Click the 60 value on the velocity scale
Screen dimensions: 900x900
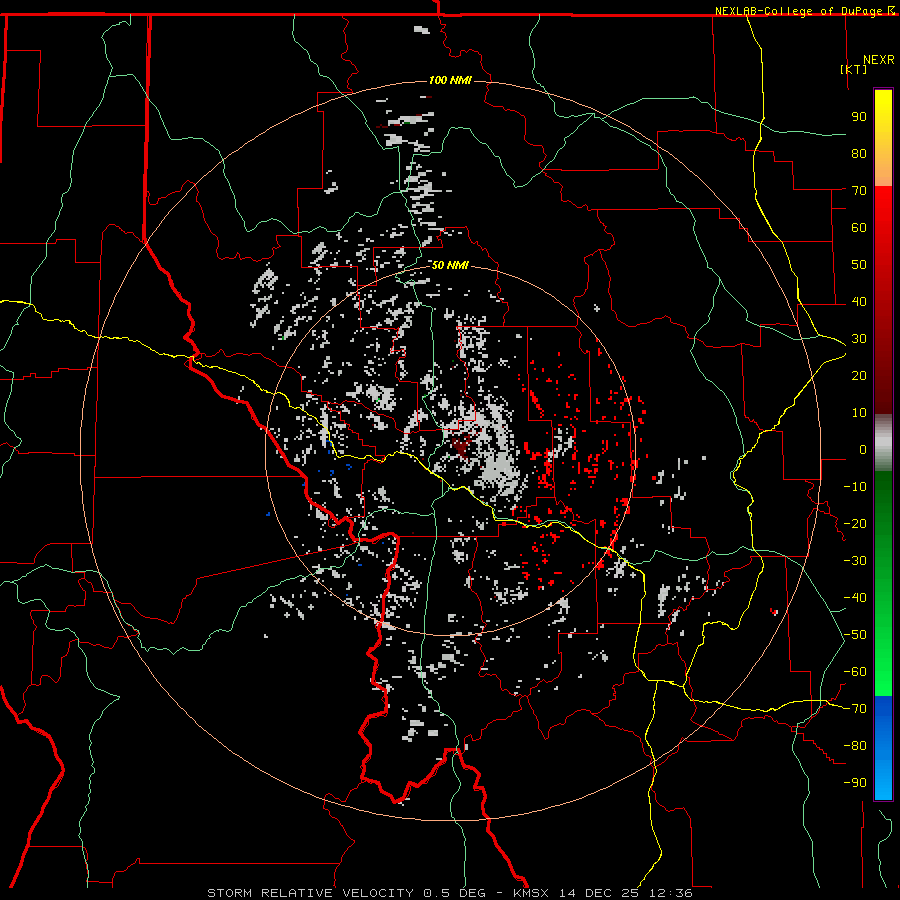click(859, 227)
